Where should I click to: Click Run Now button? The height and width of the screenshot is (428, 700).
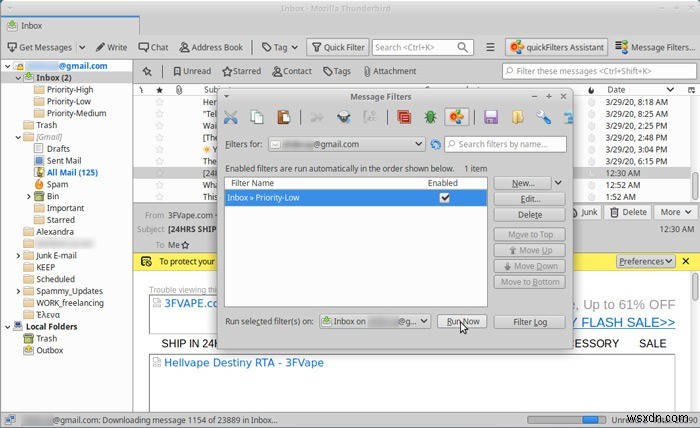click(462, 321)
